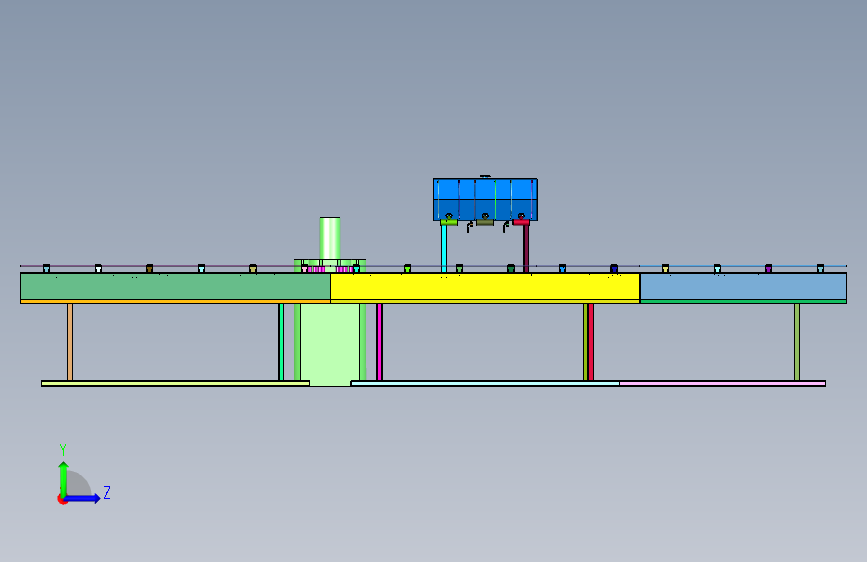This screenshot has width=867, height=562.
Task: Select the orange strip beneath the green section
Action: coord(175,301)
